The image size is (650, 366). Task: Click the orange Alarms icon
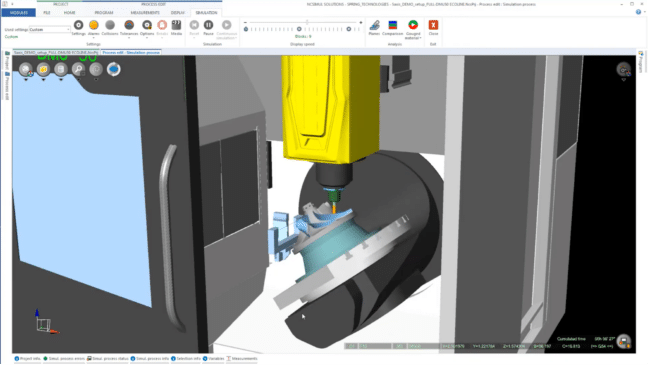coord(94,25)
